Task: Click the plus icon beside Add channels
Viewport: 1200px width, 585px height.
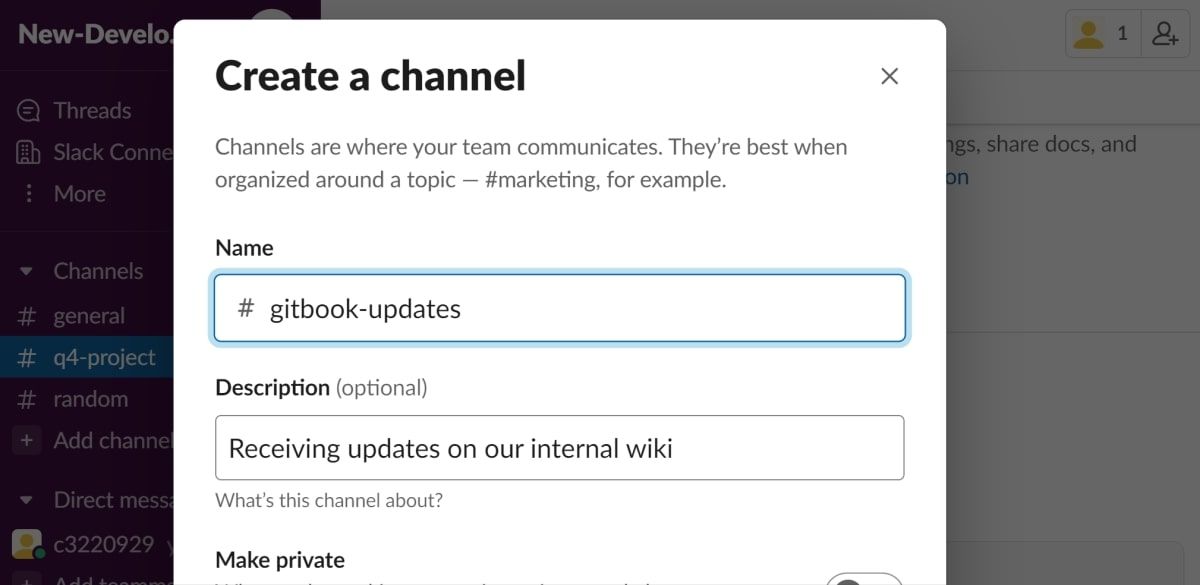Action: point(28,441)
